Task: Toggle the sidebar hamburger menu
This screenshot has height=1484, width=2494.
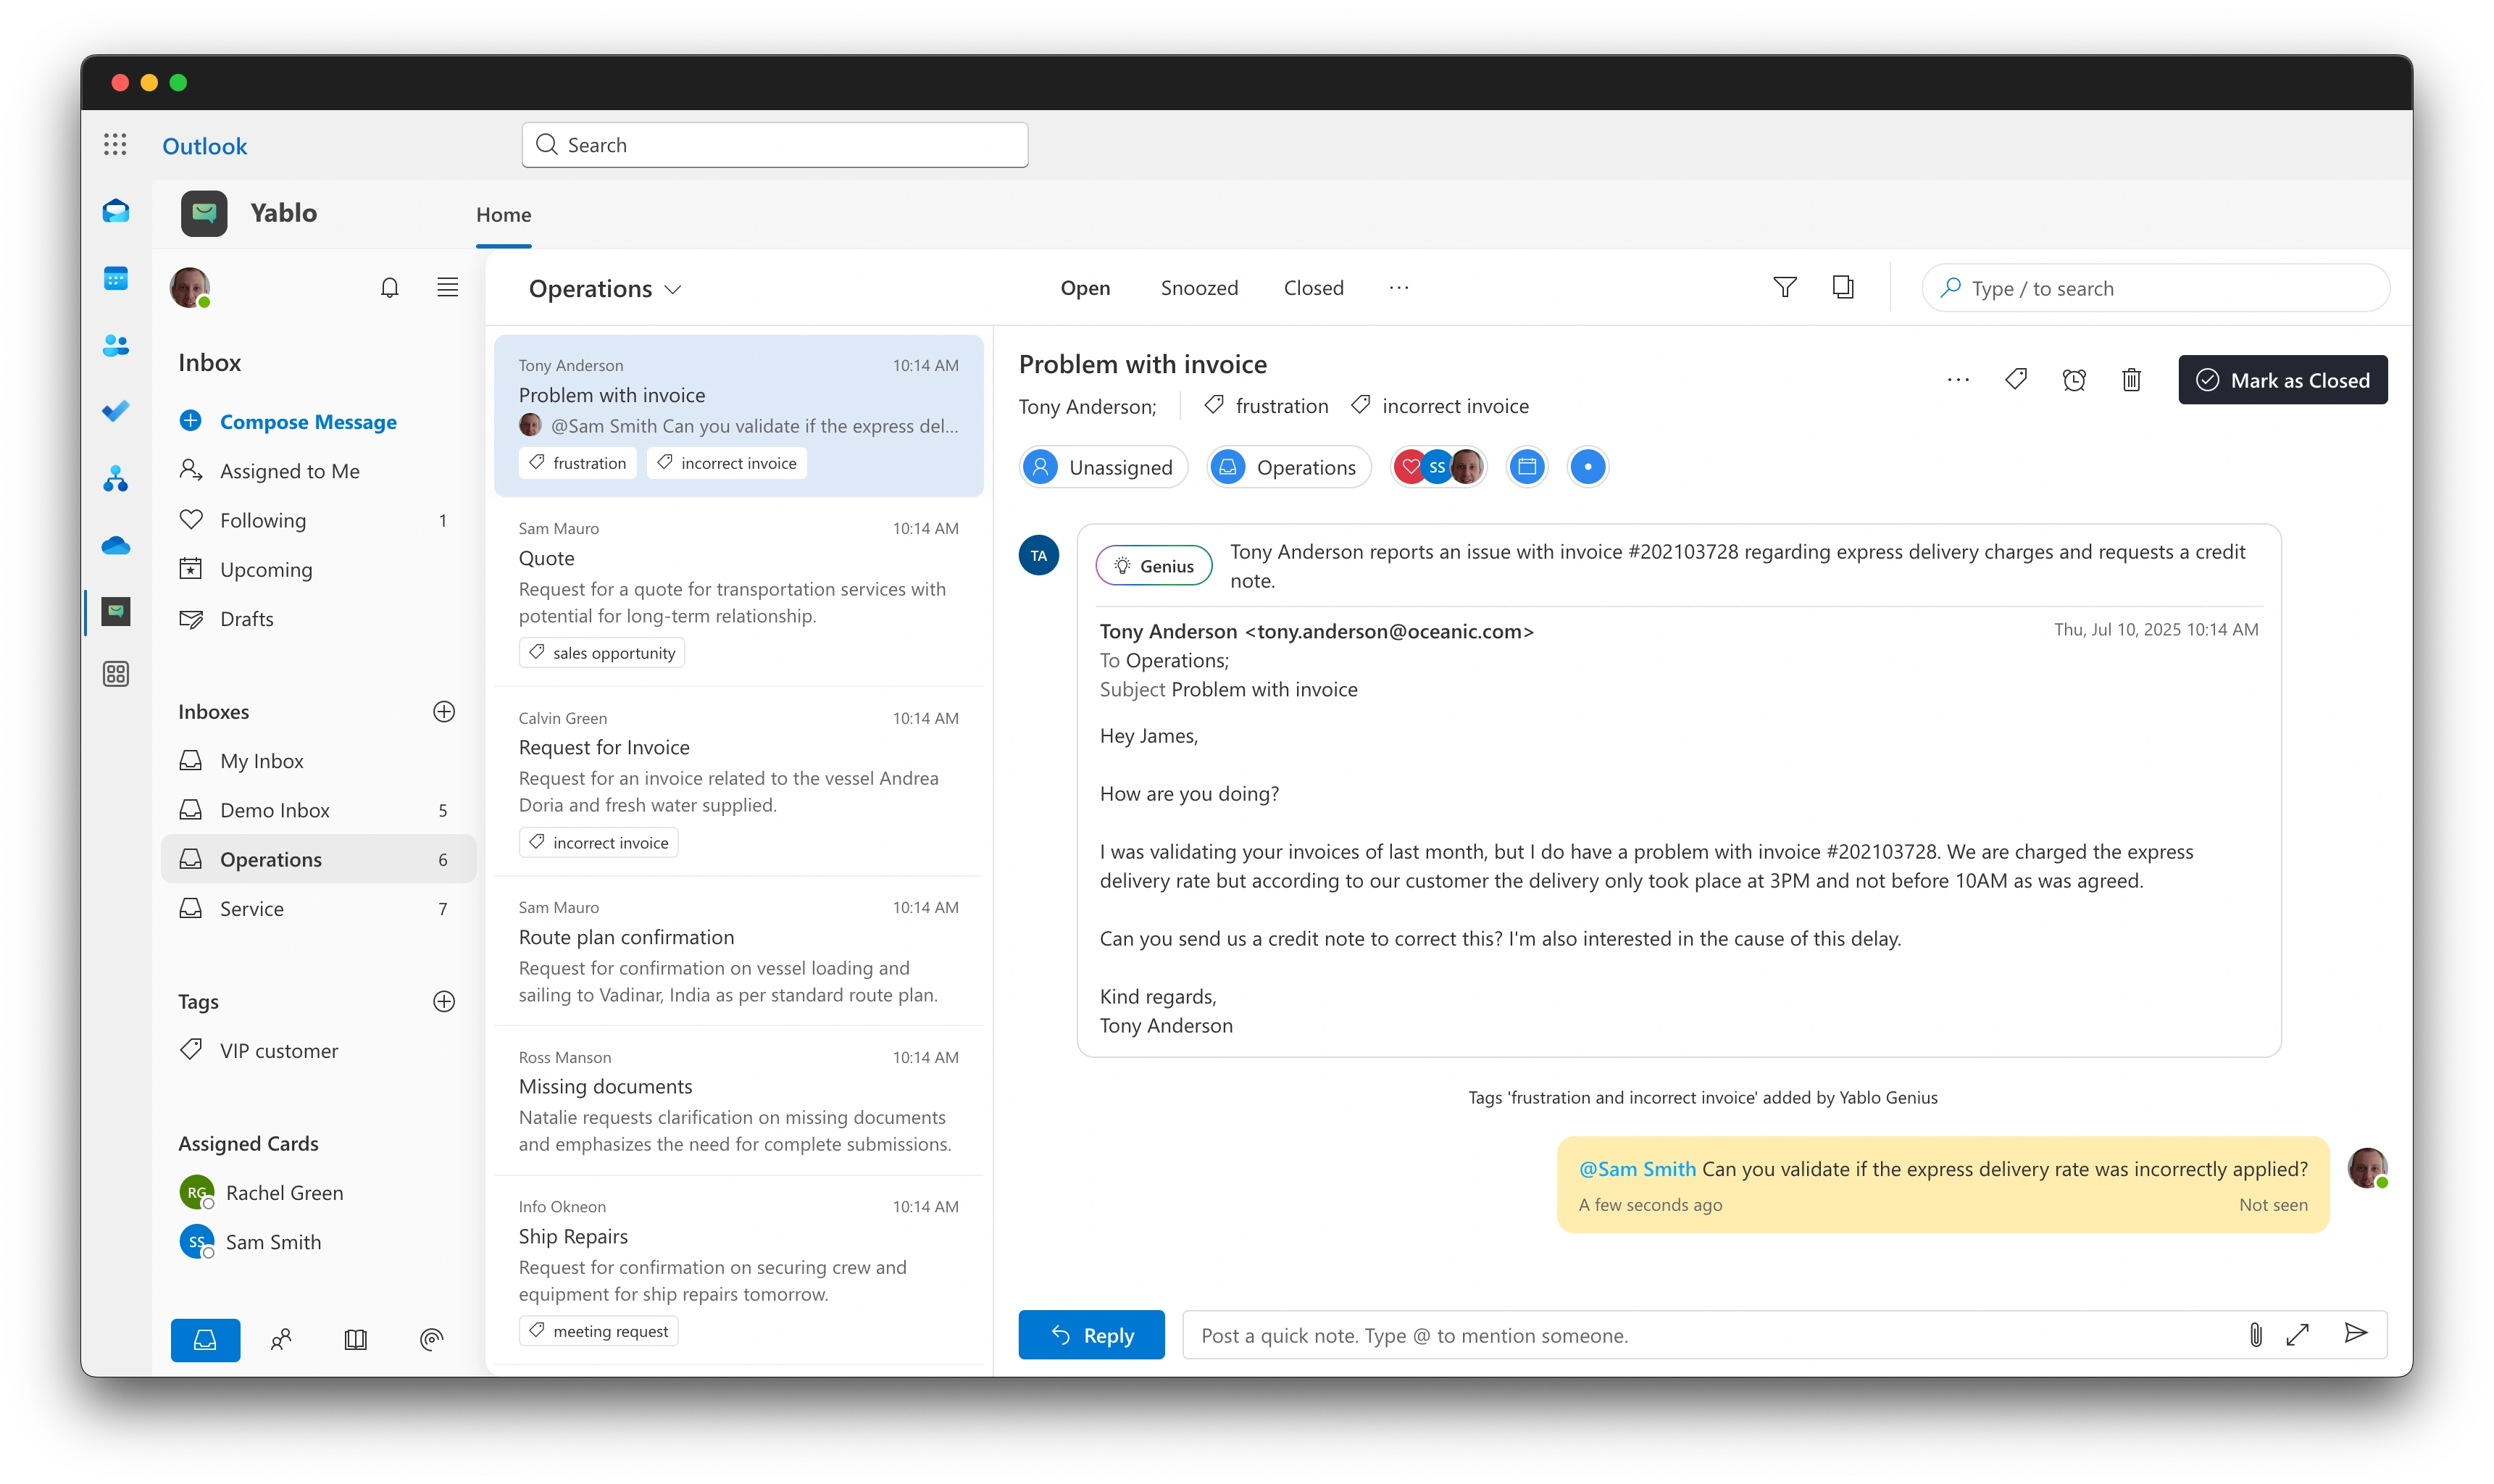Action: pyautogui.click(x=447, y=288)
